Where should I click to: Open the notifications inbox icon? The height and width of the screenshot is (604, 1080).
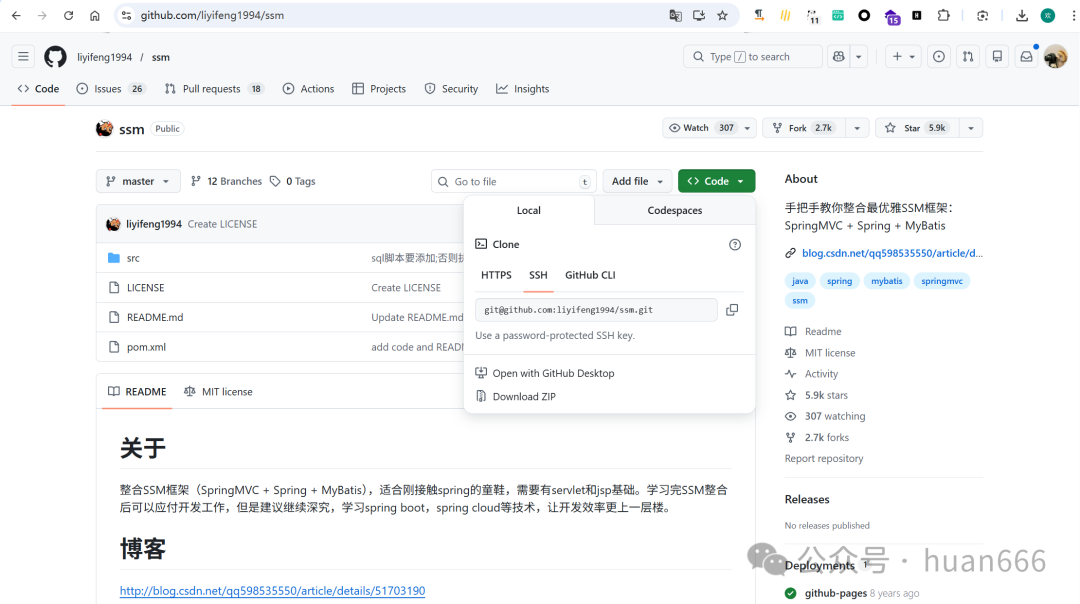click(x=1026, y=57)
